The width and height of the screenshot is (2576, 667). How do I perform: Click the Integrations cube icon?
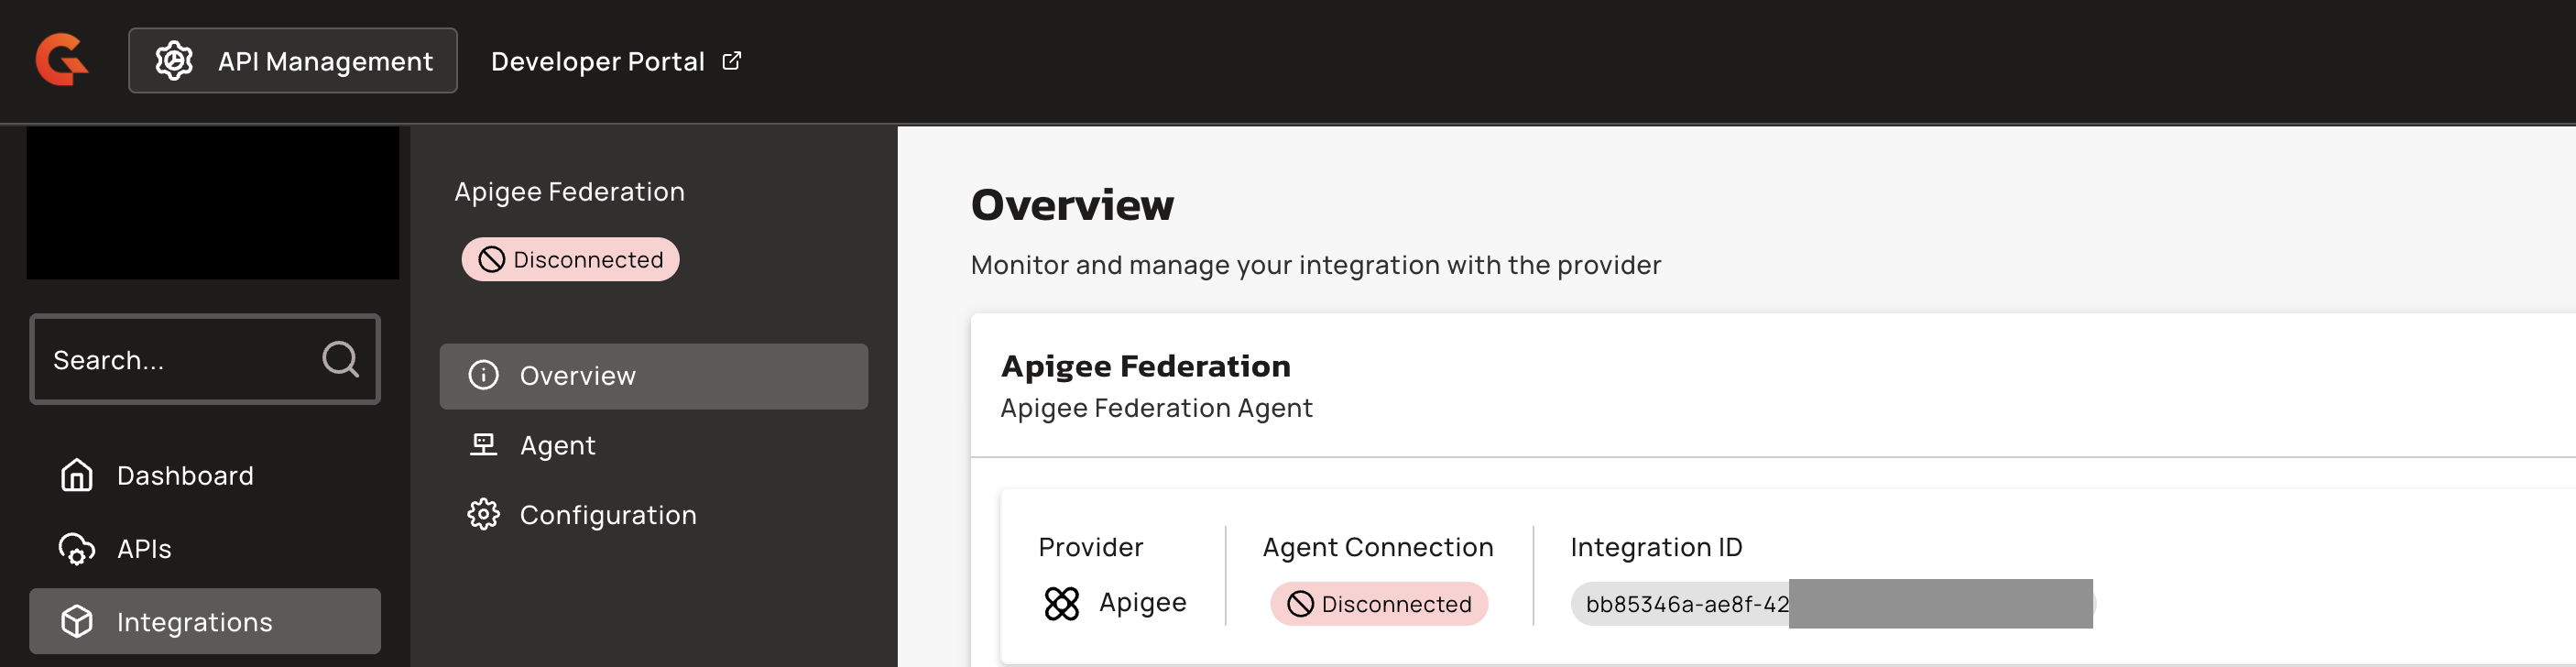(77, 622)
